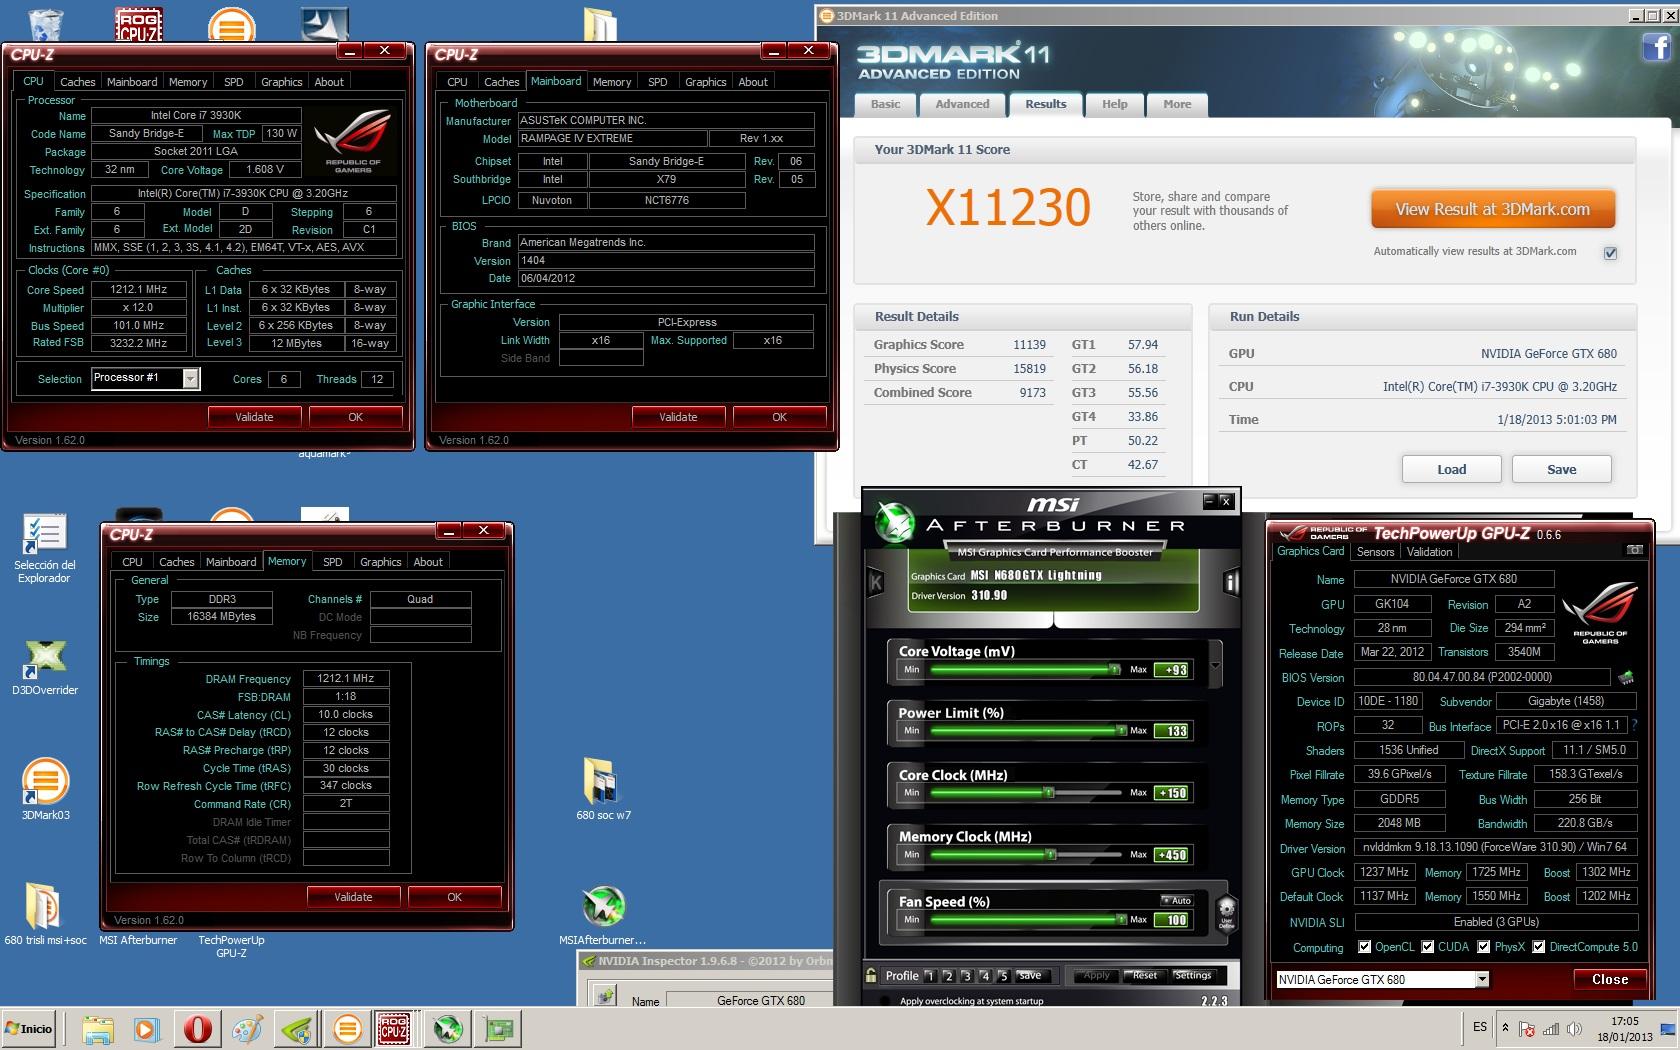Click the Memory Clock slider handle

click(x=1050, y=854)
